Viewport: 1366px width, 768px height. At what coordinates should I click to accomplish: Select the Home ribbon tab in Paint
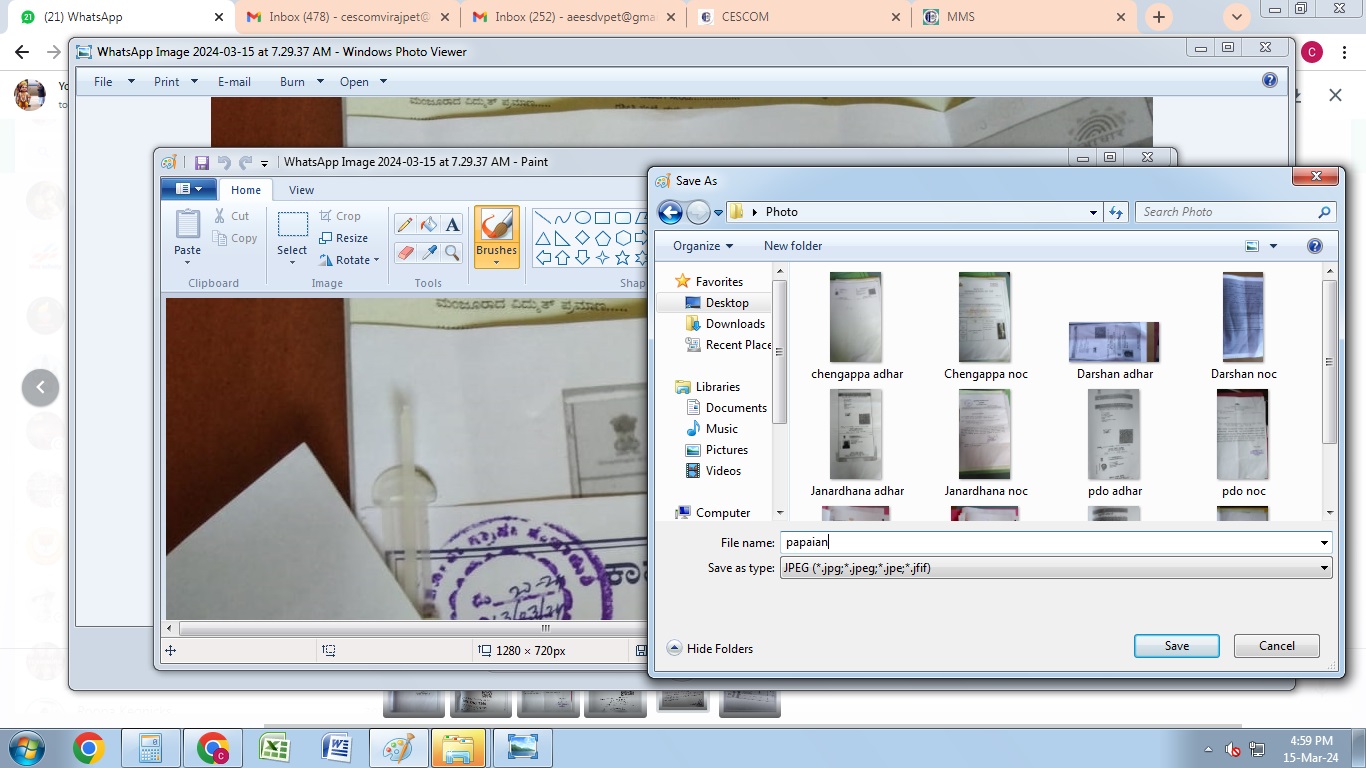(246, 190)
